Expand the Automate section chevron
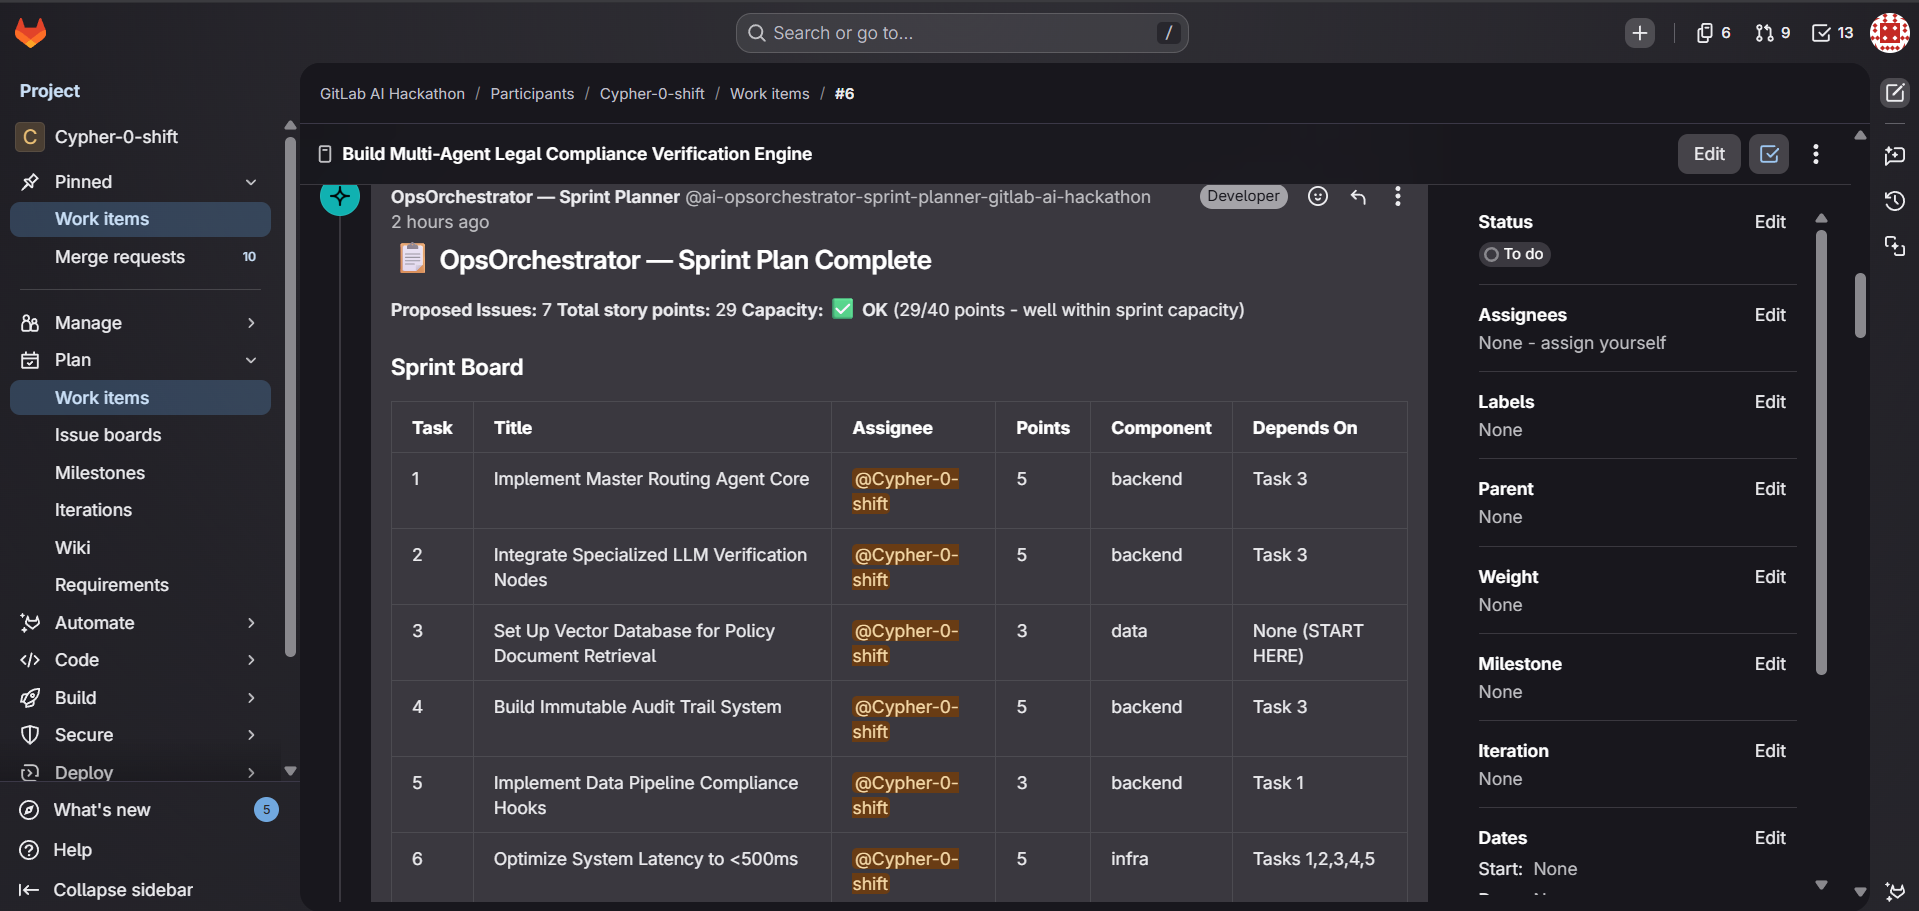The image size is (1919, 911). pos(251,623)
